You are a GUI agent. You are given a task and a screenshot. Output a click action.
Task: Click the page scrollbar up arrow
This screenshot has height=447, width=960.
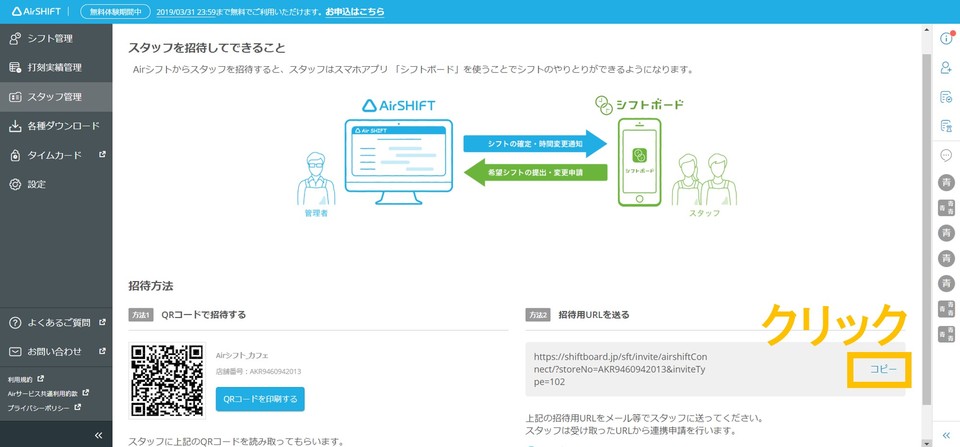pos(926,29)
